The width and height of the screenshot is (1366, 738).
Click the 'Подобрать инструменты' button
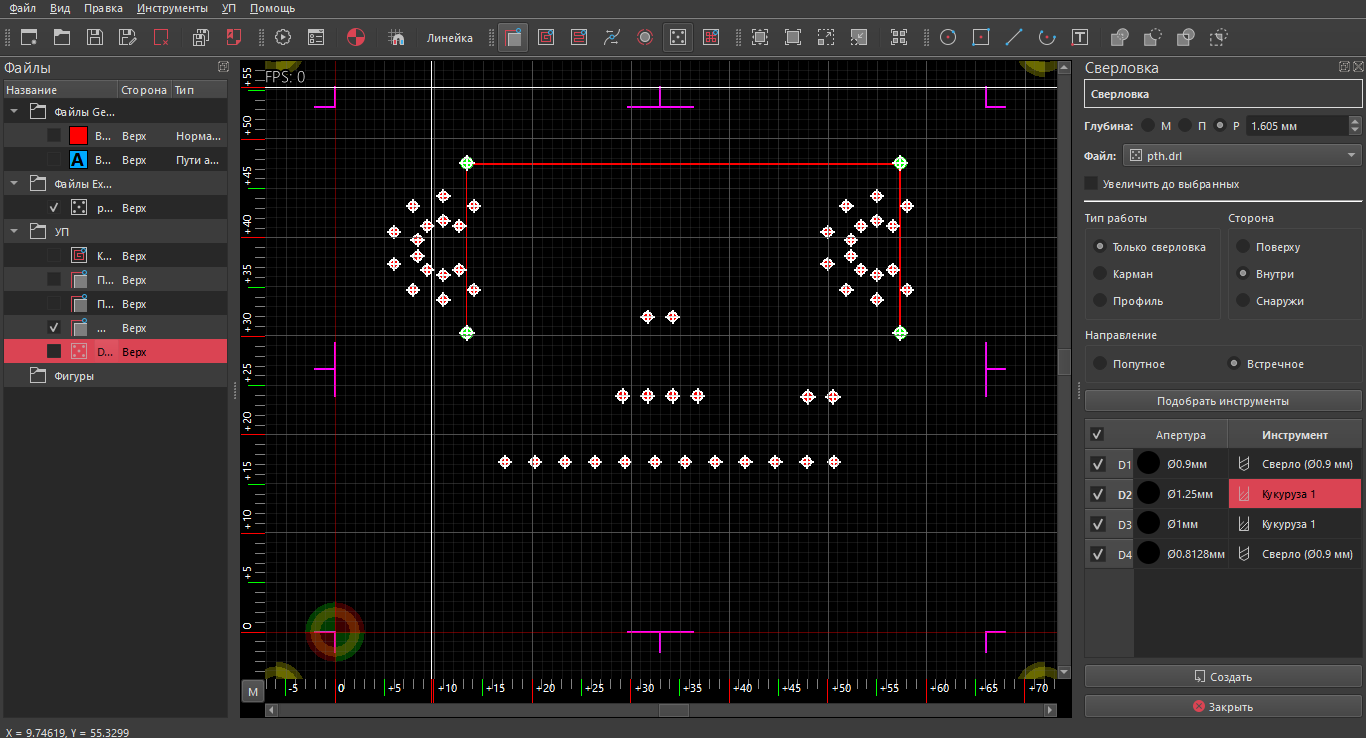[x=1223, y=401]
